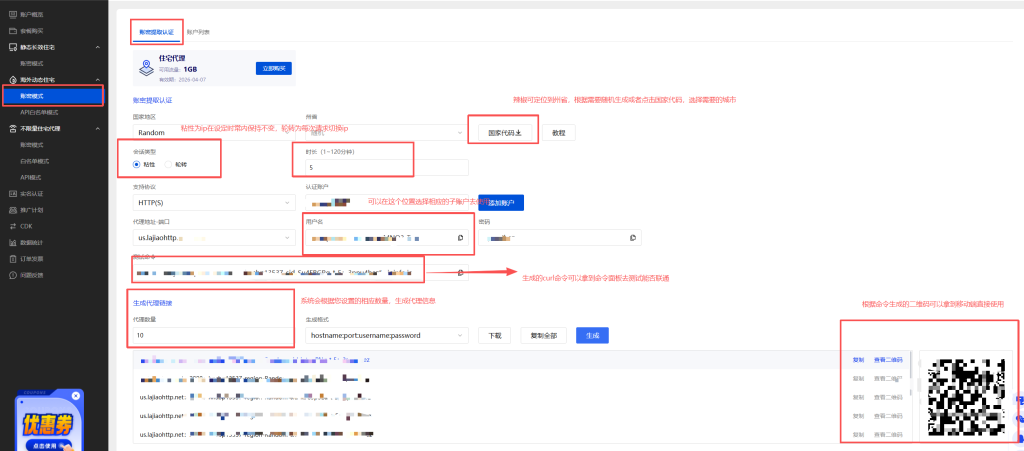This screenshot has height=451, width=1024.
Task: Collapse the 静态长效住宅 sidebar section
Action: tap(97, 47)
